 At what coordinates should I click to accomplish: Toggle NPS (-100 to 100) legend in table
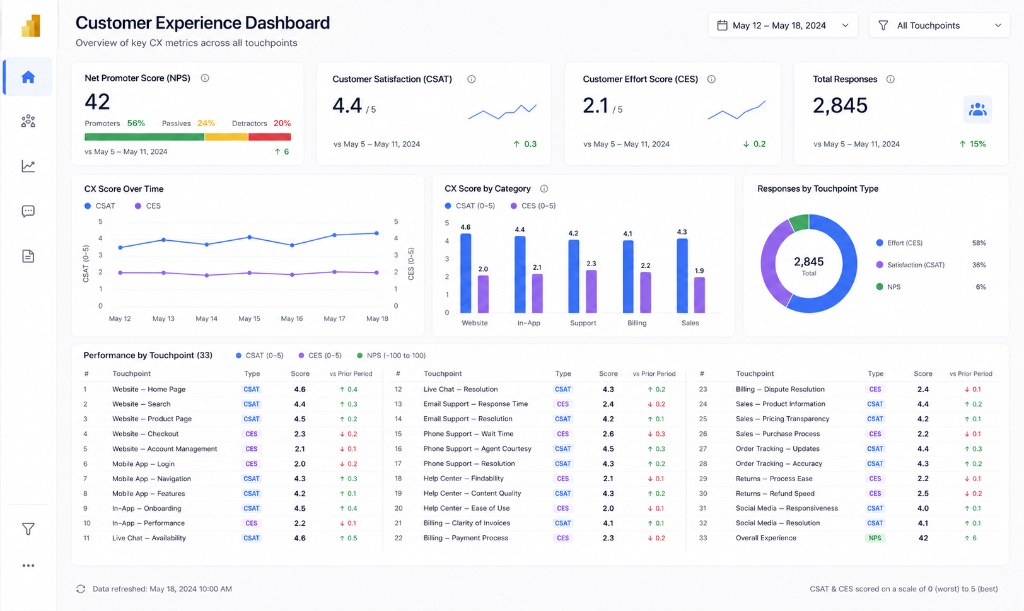(x=391, y=356)
